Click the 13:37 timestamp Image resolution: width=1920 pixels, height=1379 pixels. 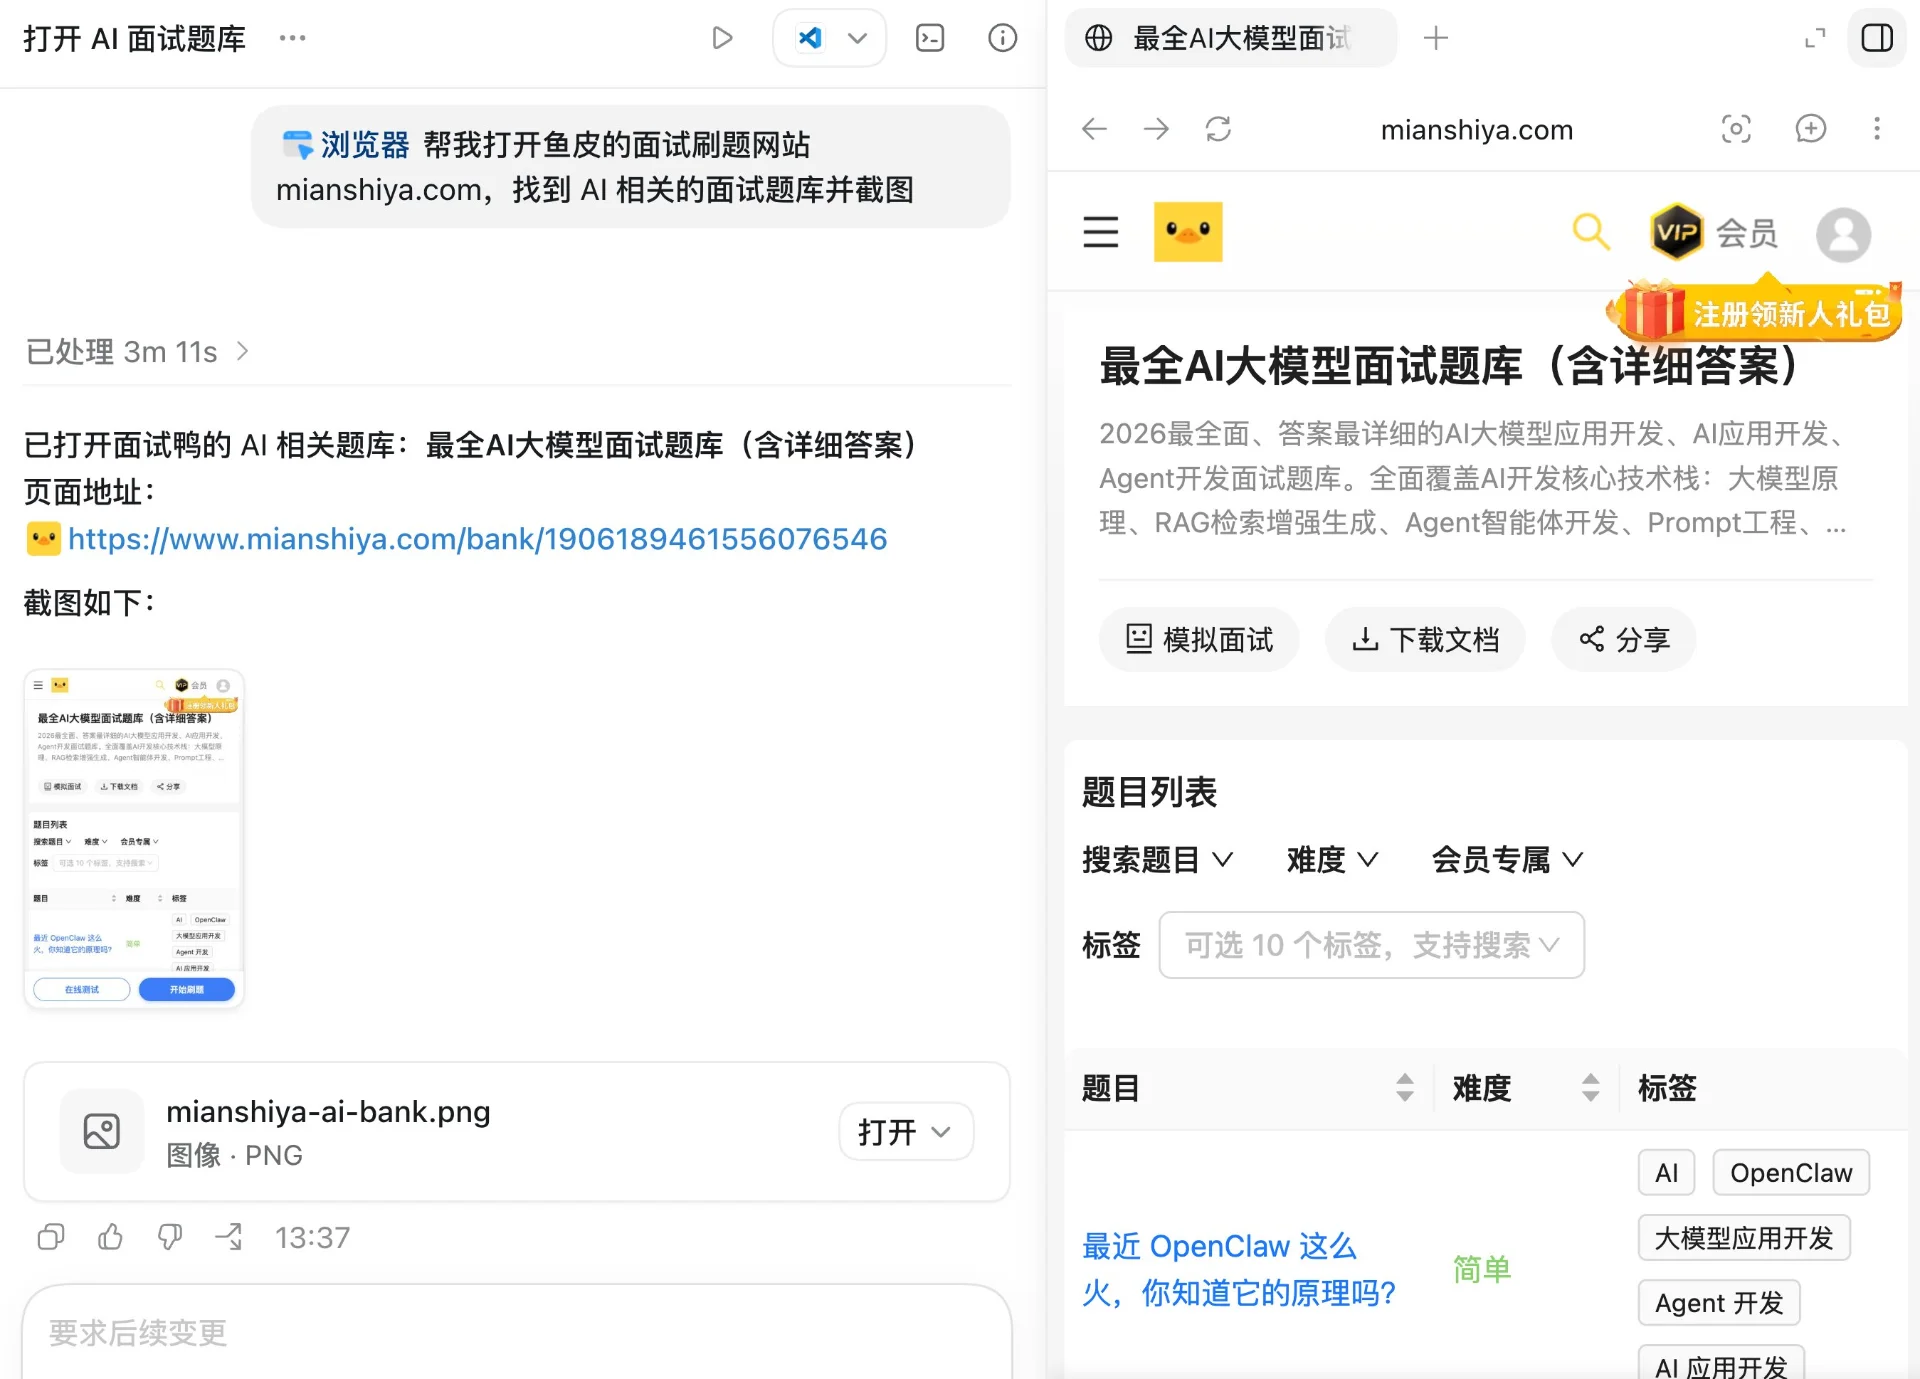coord(312,1238)
